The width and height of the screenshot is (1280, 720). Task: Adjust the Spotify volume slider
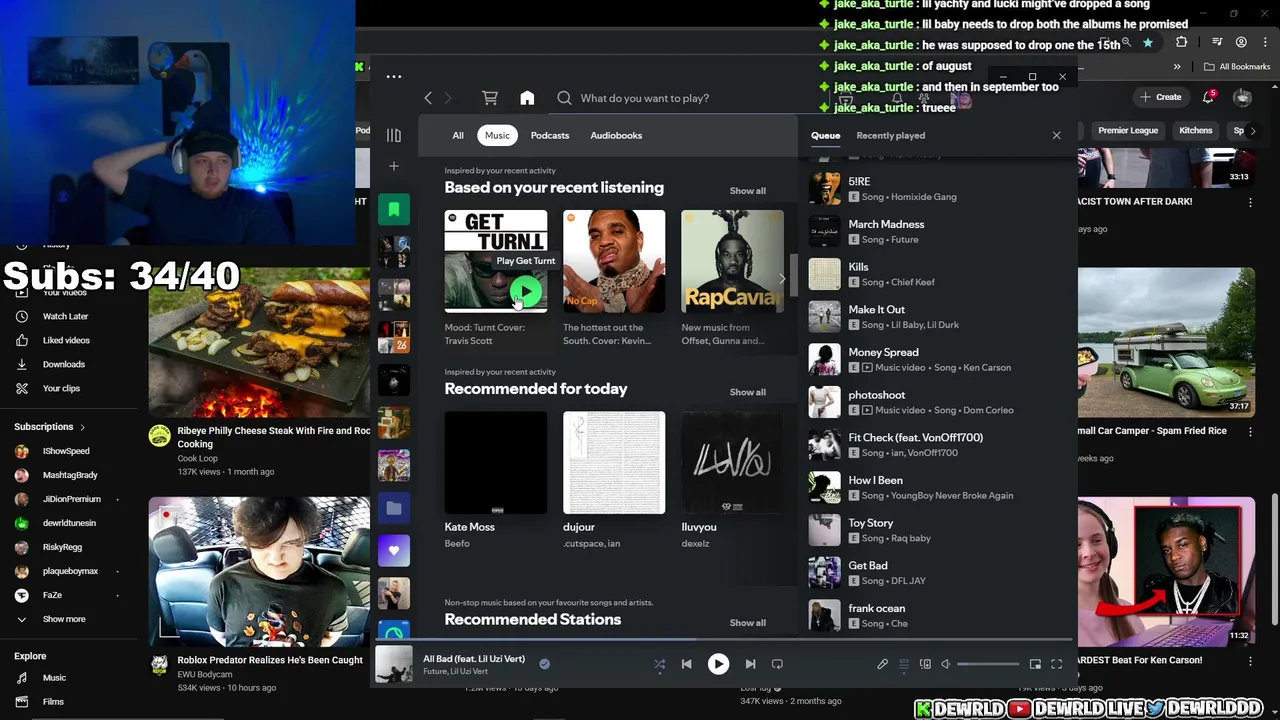988,664
